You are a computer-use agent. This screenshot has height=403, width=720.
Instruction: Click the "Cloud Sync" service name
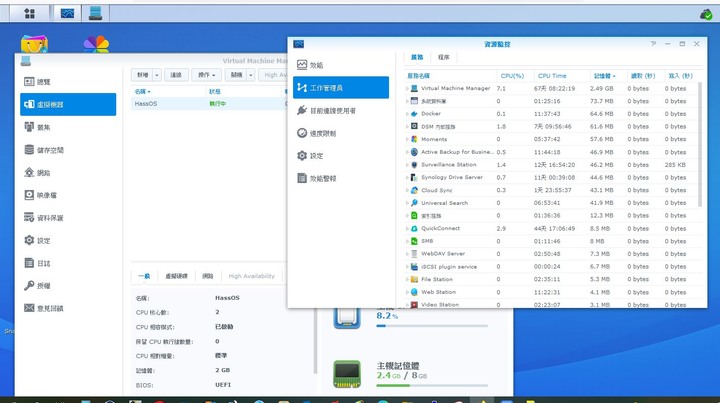coord(437,190)
